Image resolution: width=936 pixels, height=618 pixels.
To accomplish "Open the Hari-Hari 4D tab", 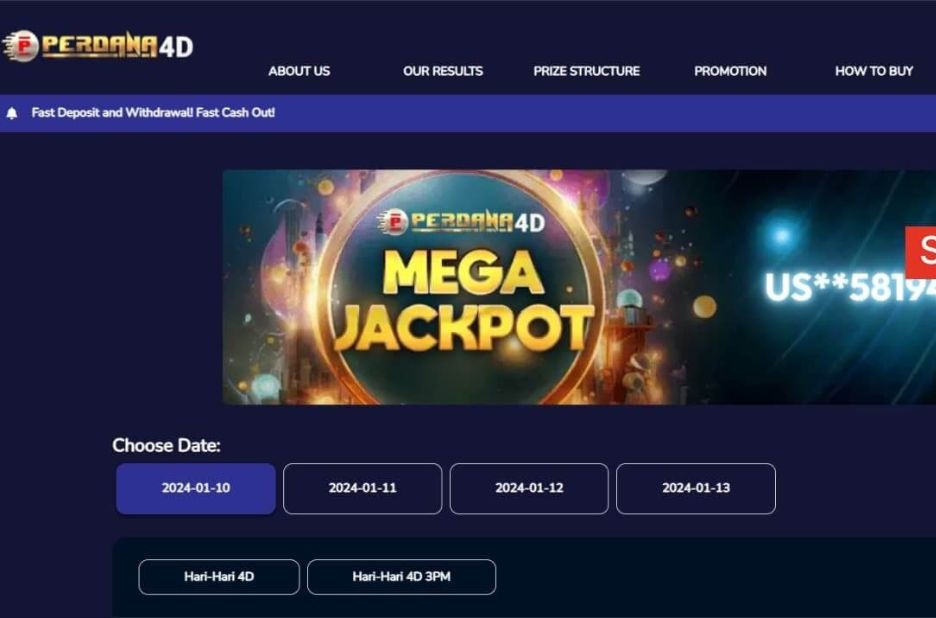I will [x=219, y=577].
